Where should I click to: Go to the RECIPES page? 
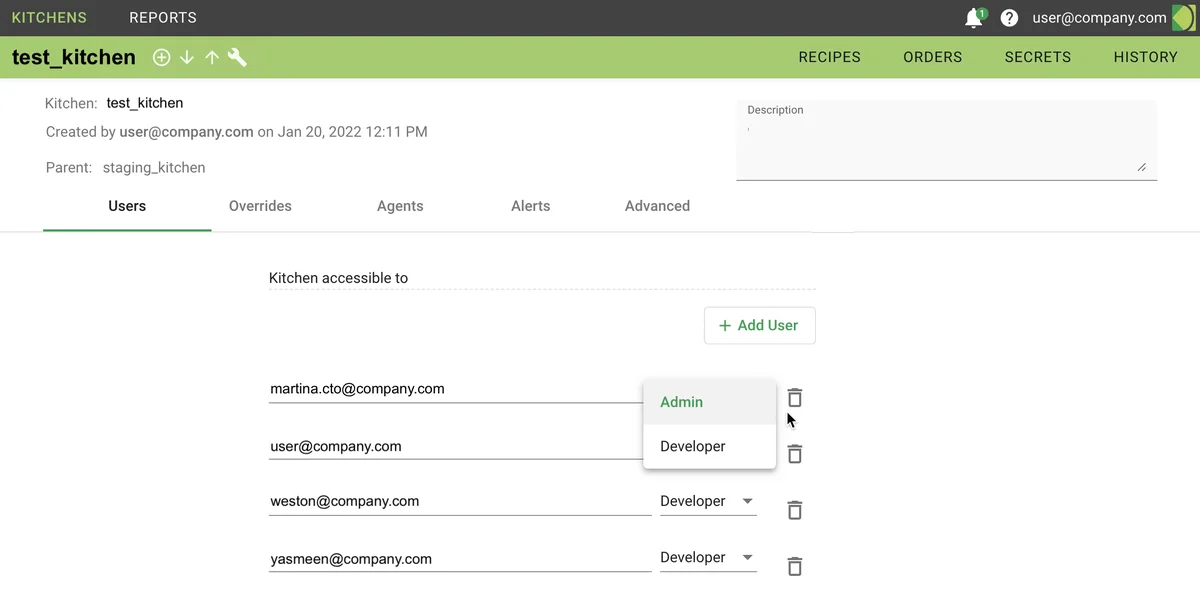tap(829, 57)
